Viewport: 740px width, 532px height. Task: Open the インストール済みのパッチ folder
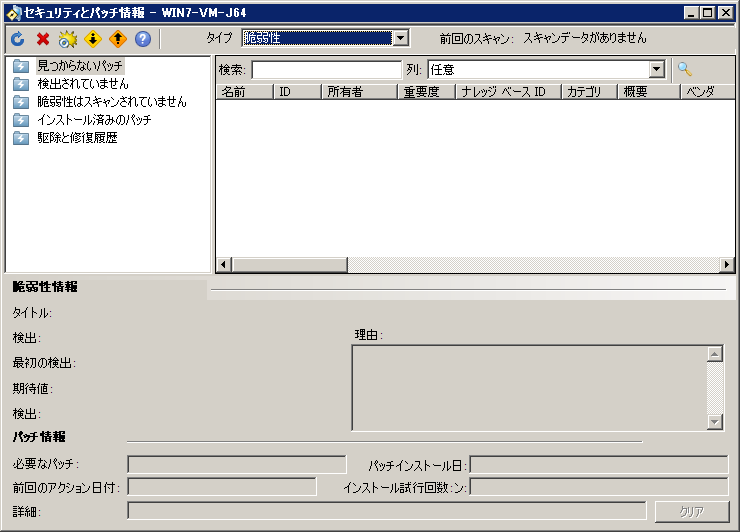pos(94,120)
